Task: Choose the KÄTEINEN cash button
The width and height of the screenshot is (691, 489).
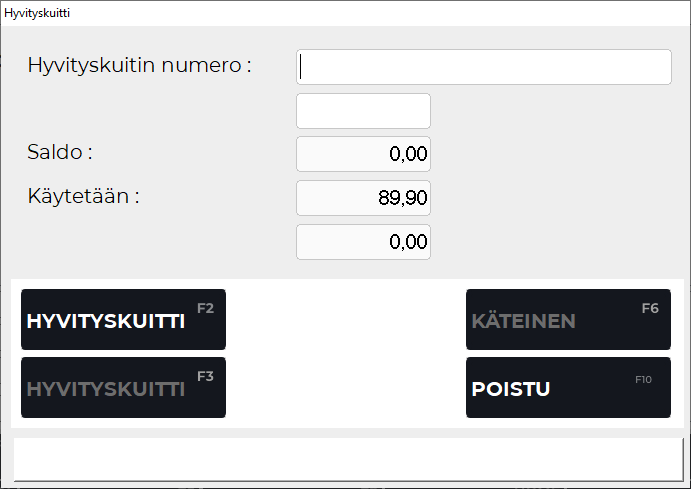Action: coord(568,320)
